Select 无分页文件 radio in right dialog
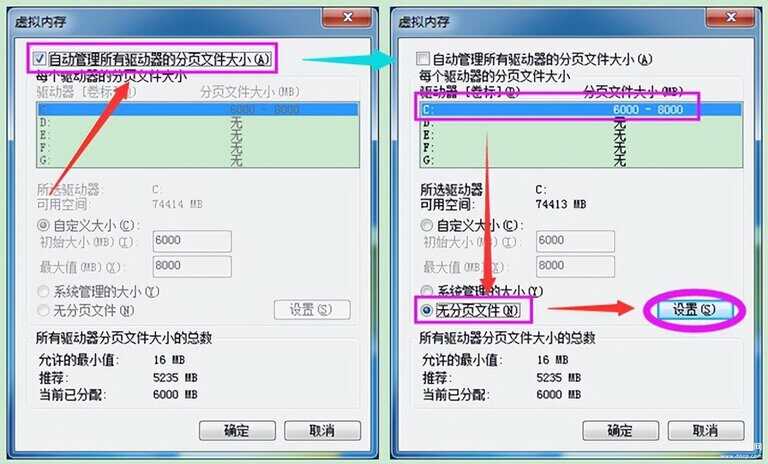 427,310
